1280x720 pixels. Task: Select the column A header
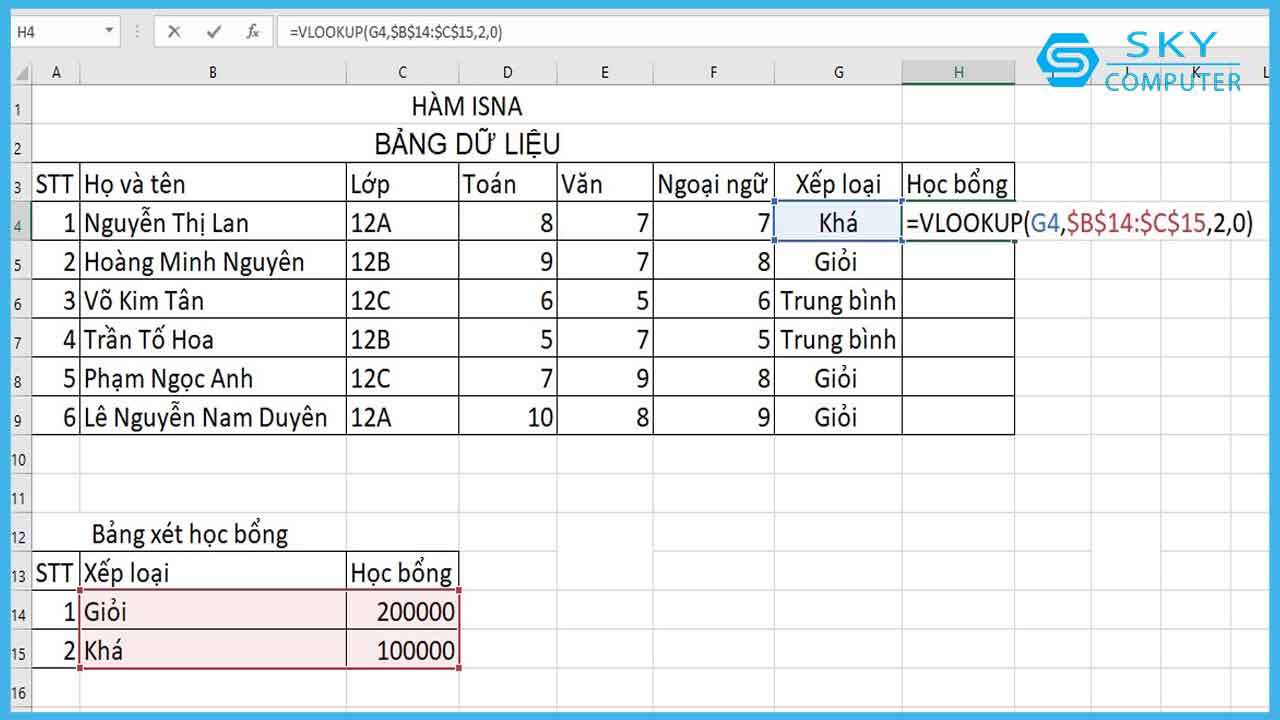coord(56,72)
